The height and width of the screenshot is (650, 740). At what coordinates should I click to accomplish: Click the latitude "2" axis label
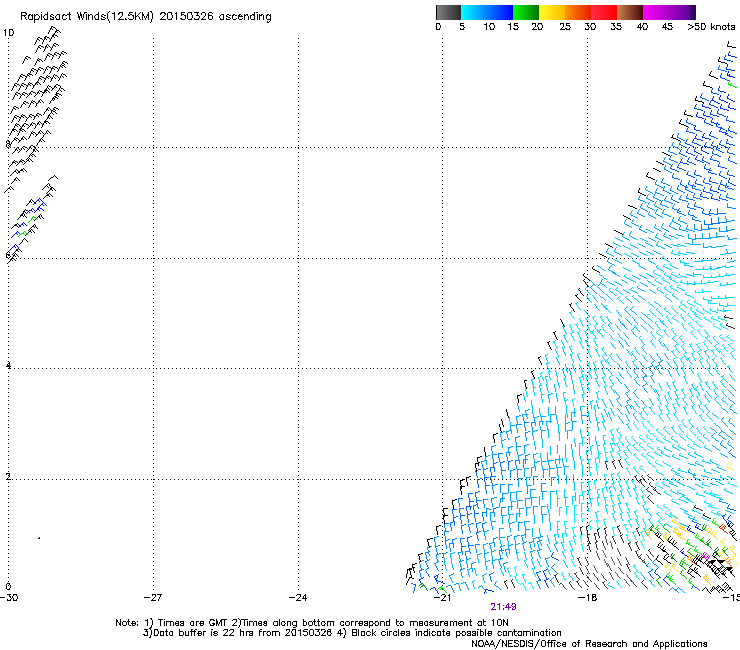point(8,476)
